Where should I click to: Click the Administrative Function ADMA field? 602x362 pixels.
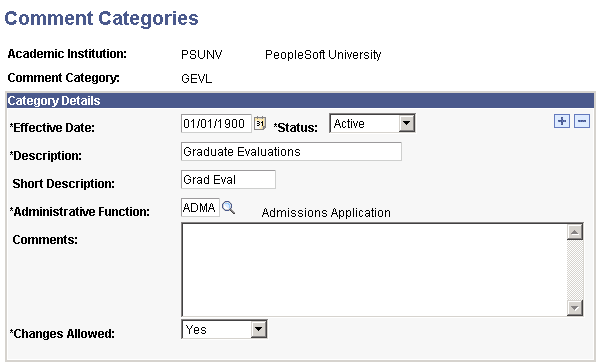[x=200, y=207]
